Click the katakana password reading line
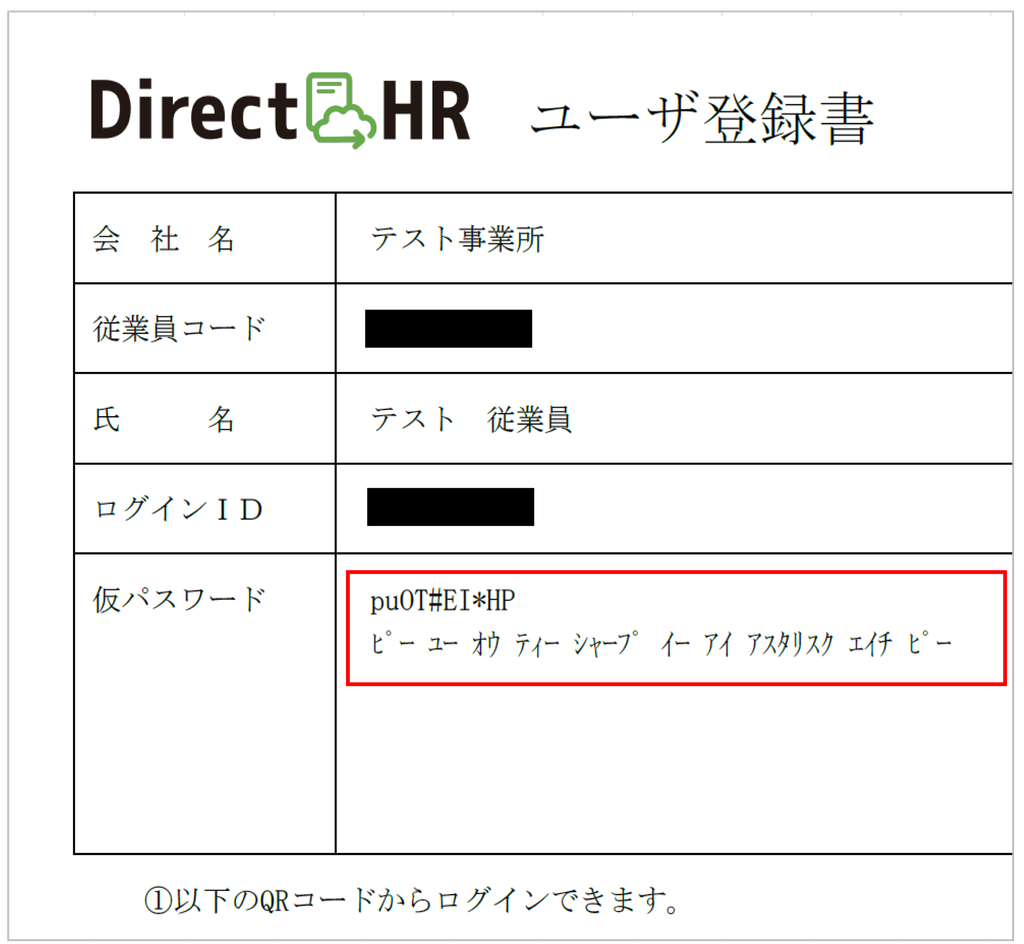The width and height of the screenshot is (1024, 944). 661,644
